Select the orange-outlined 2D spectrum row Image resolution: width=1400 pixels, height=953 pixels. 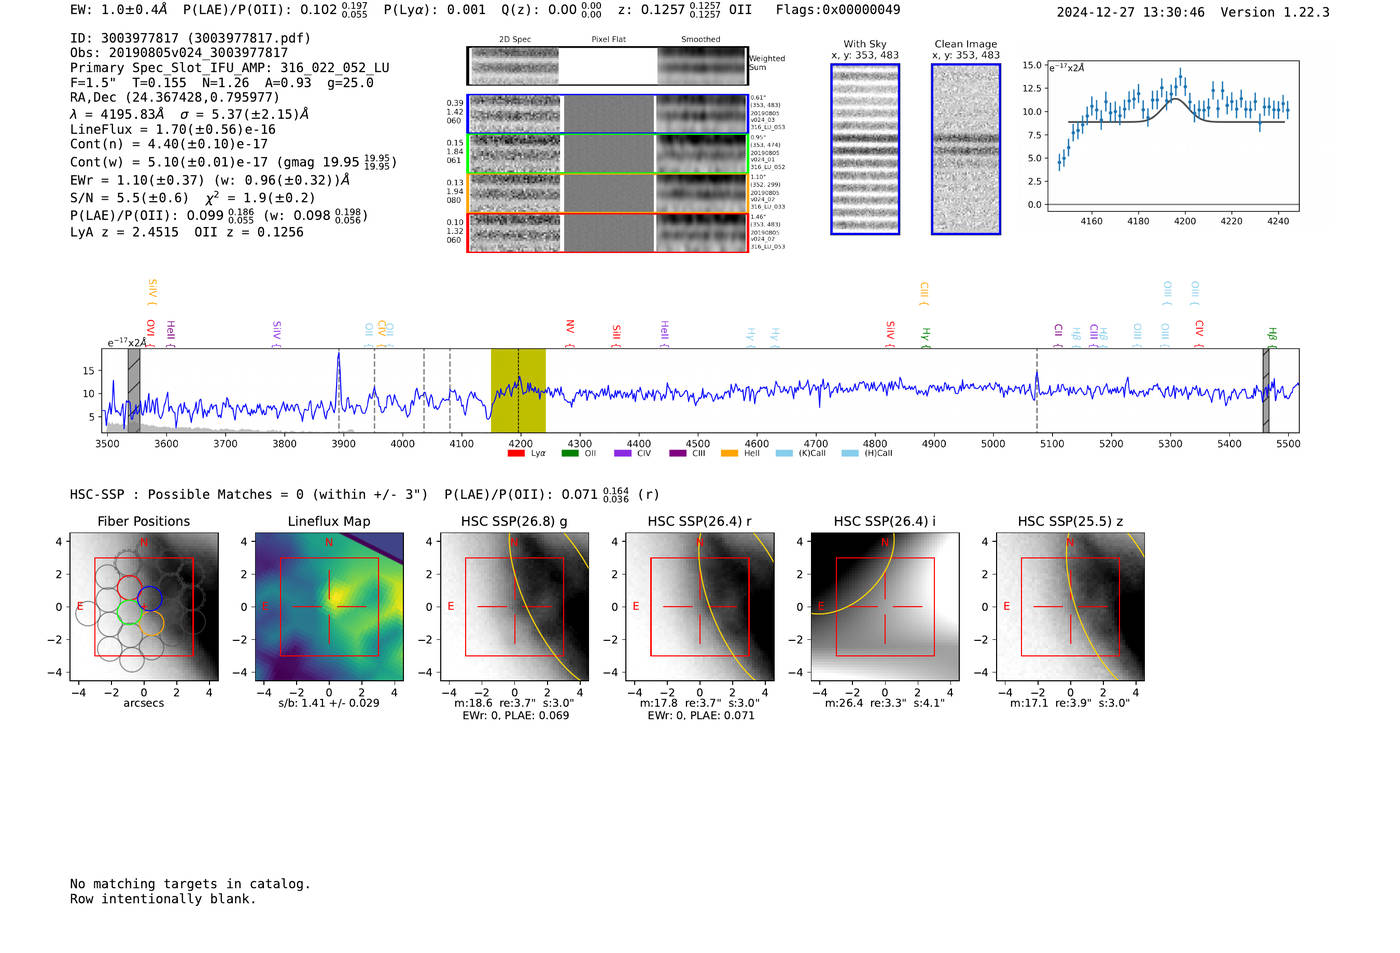coord(608,193)
